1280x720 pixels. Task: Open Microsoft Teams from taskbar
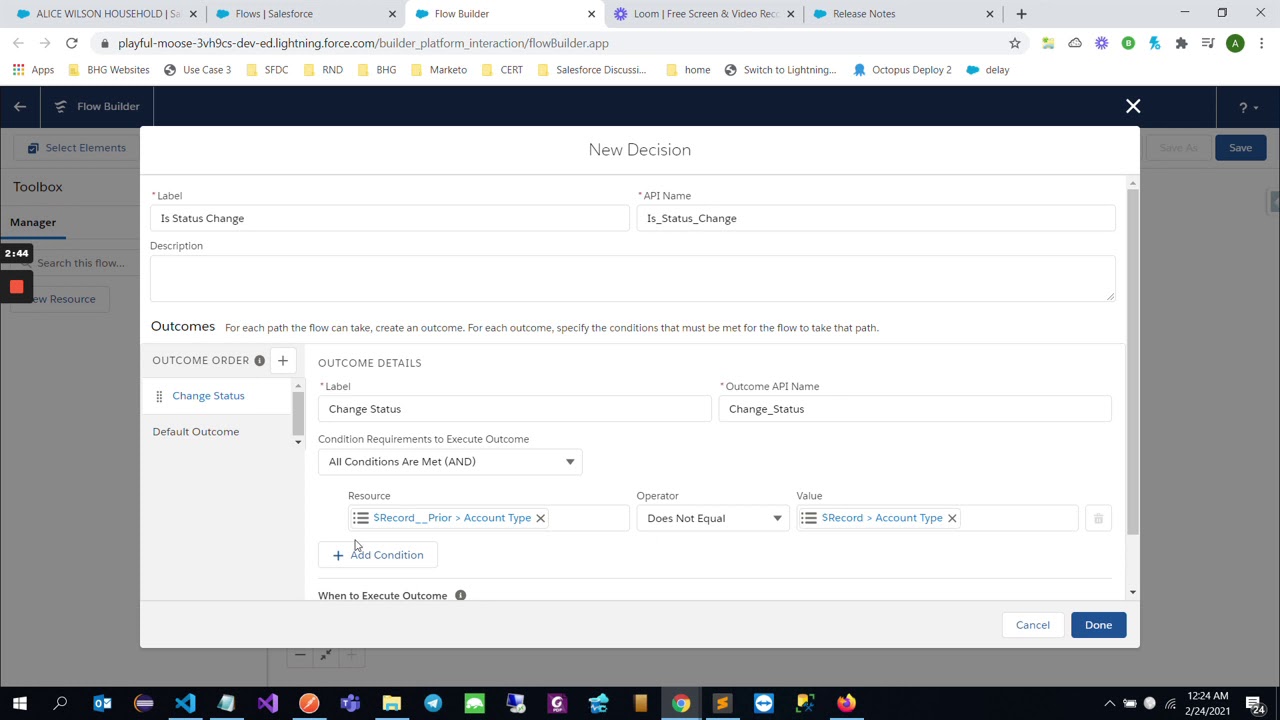coord(350,703)
